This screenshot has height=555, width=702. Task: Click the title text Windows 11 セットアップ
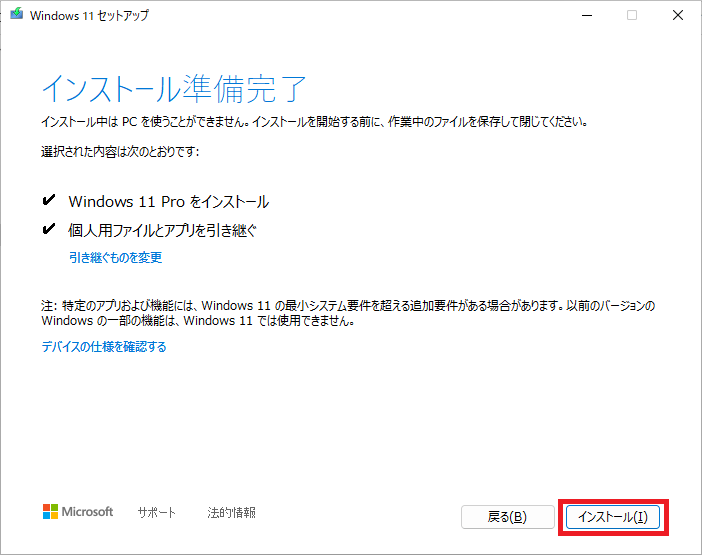pyautogui.click(x=89, y=16)
